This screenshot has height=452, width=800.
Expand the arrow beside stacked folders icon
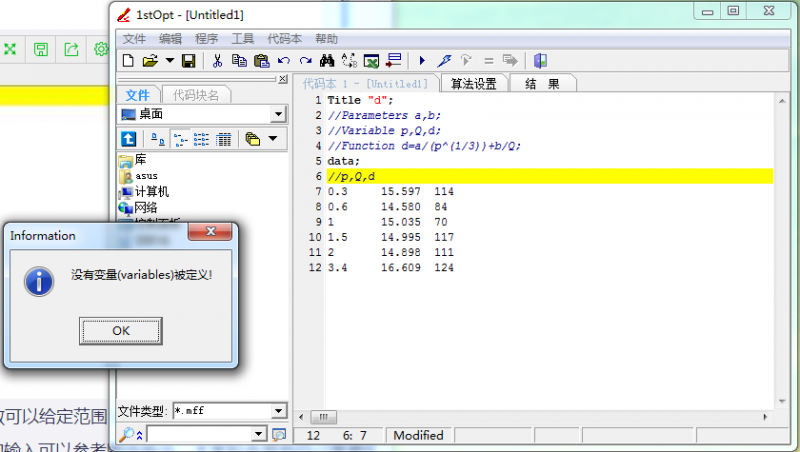[273, 138]
